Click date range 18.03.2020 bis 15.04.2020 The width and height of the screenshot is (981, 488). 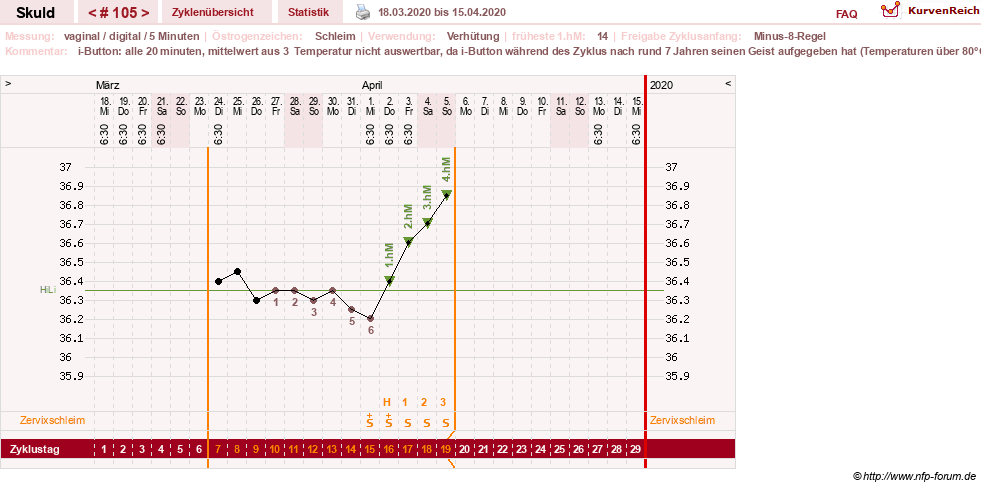pos(442,13)
